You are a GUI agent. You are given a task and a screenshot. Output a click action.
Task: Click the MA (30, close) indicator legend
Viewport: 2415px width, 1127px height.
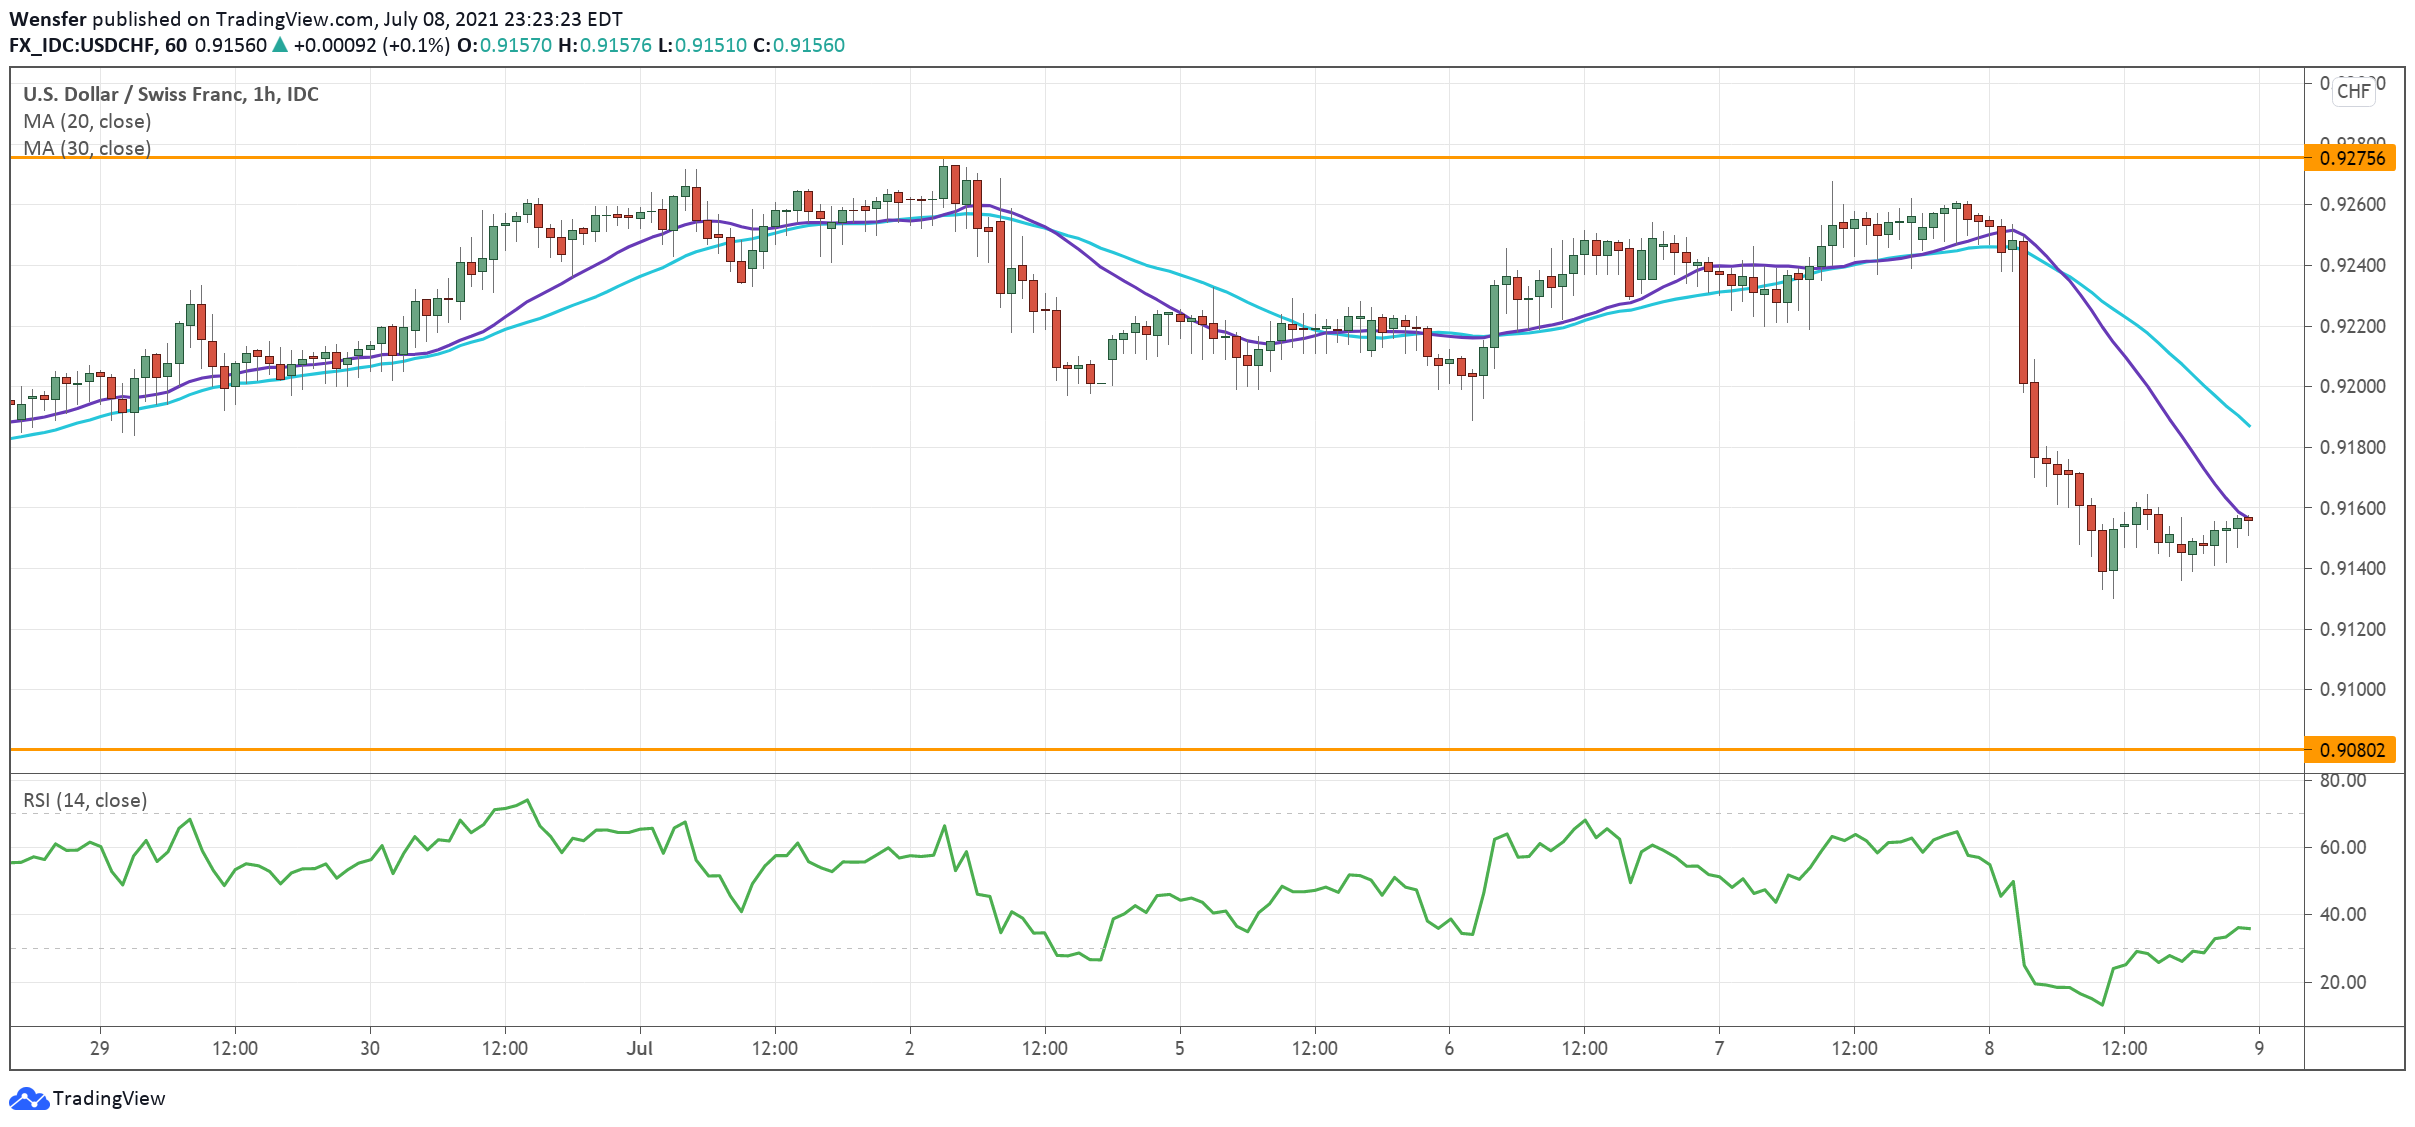[x=87, y=148]
